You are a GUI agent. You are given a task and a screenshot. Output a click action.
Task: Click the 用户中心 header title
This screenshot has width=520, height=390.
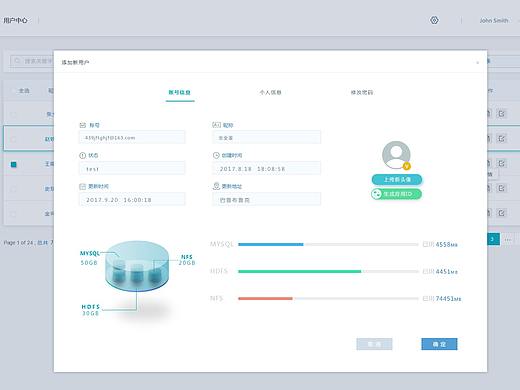click(x=15, y=20)
